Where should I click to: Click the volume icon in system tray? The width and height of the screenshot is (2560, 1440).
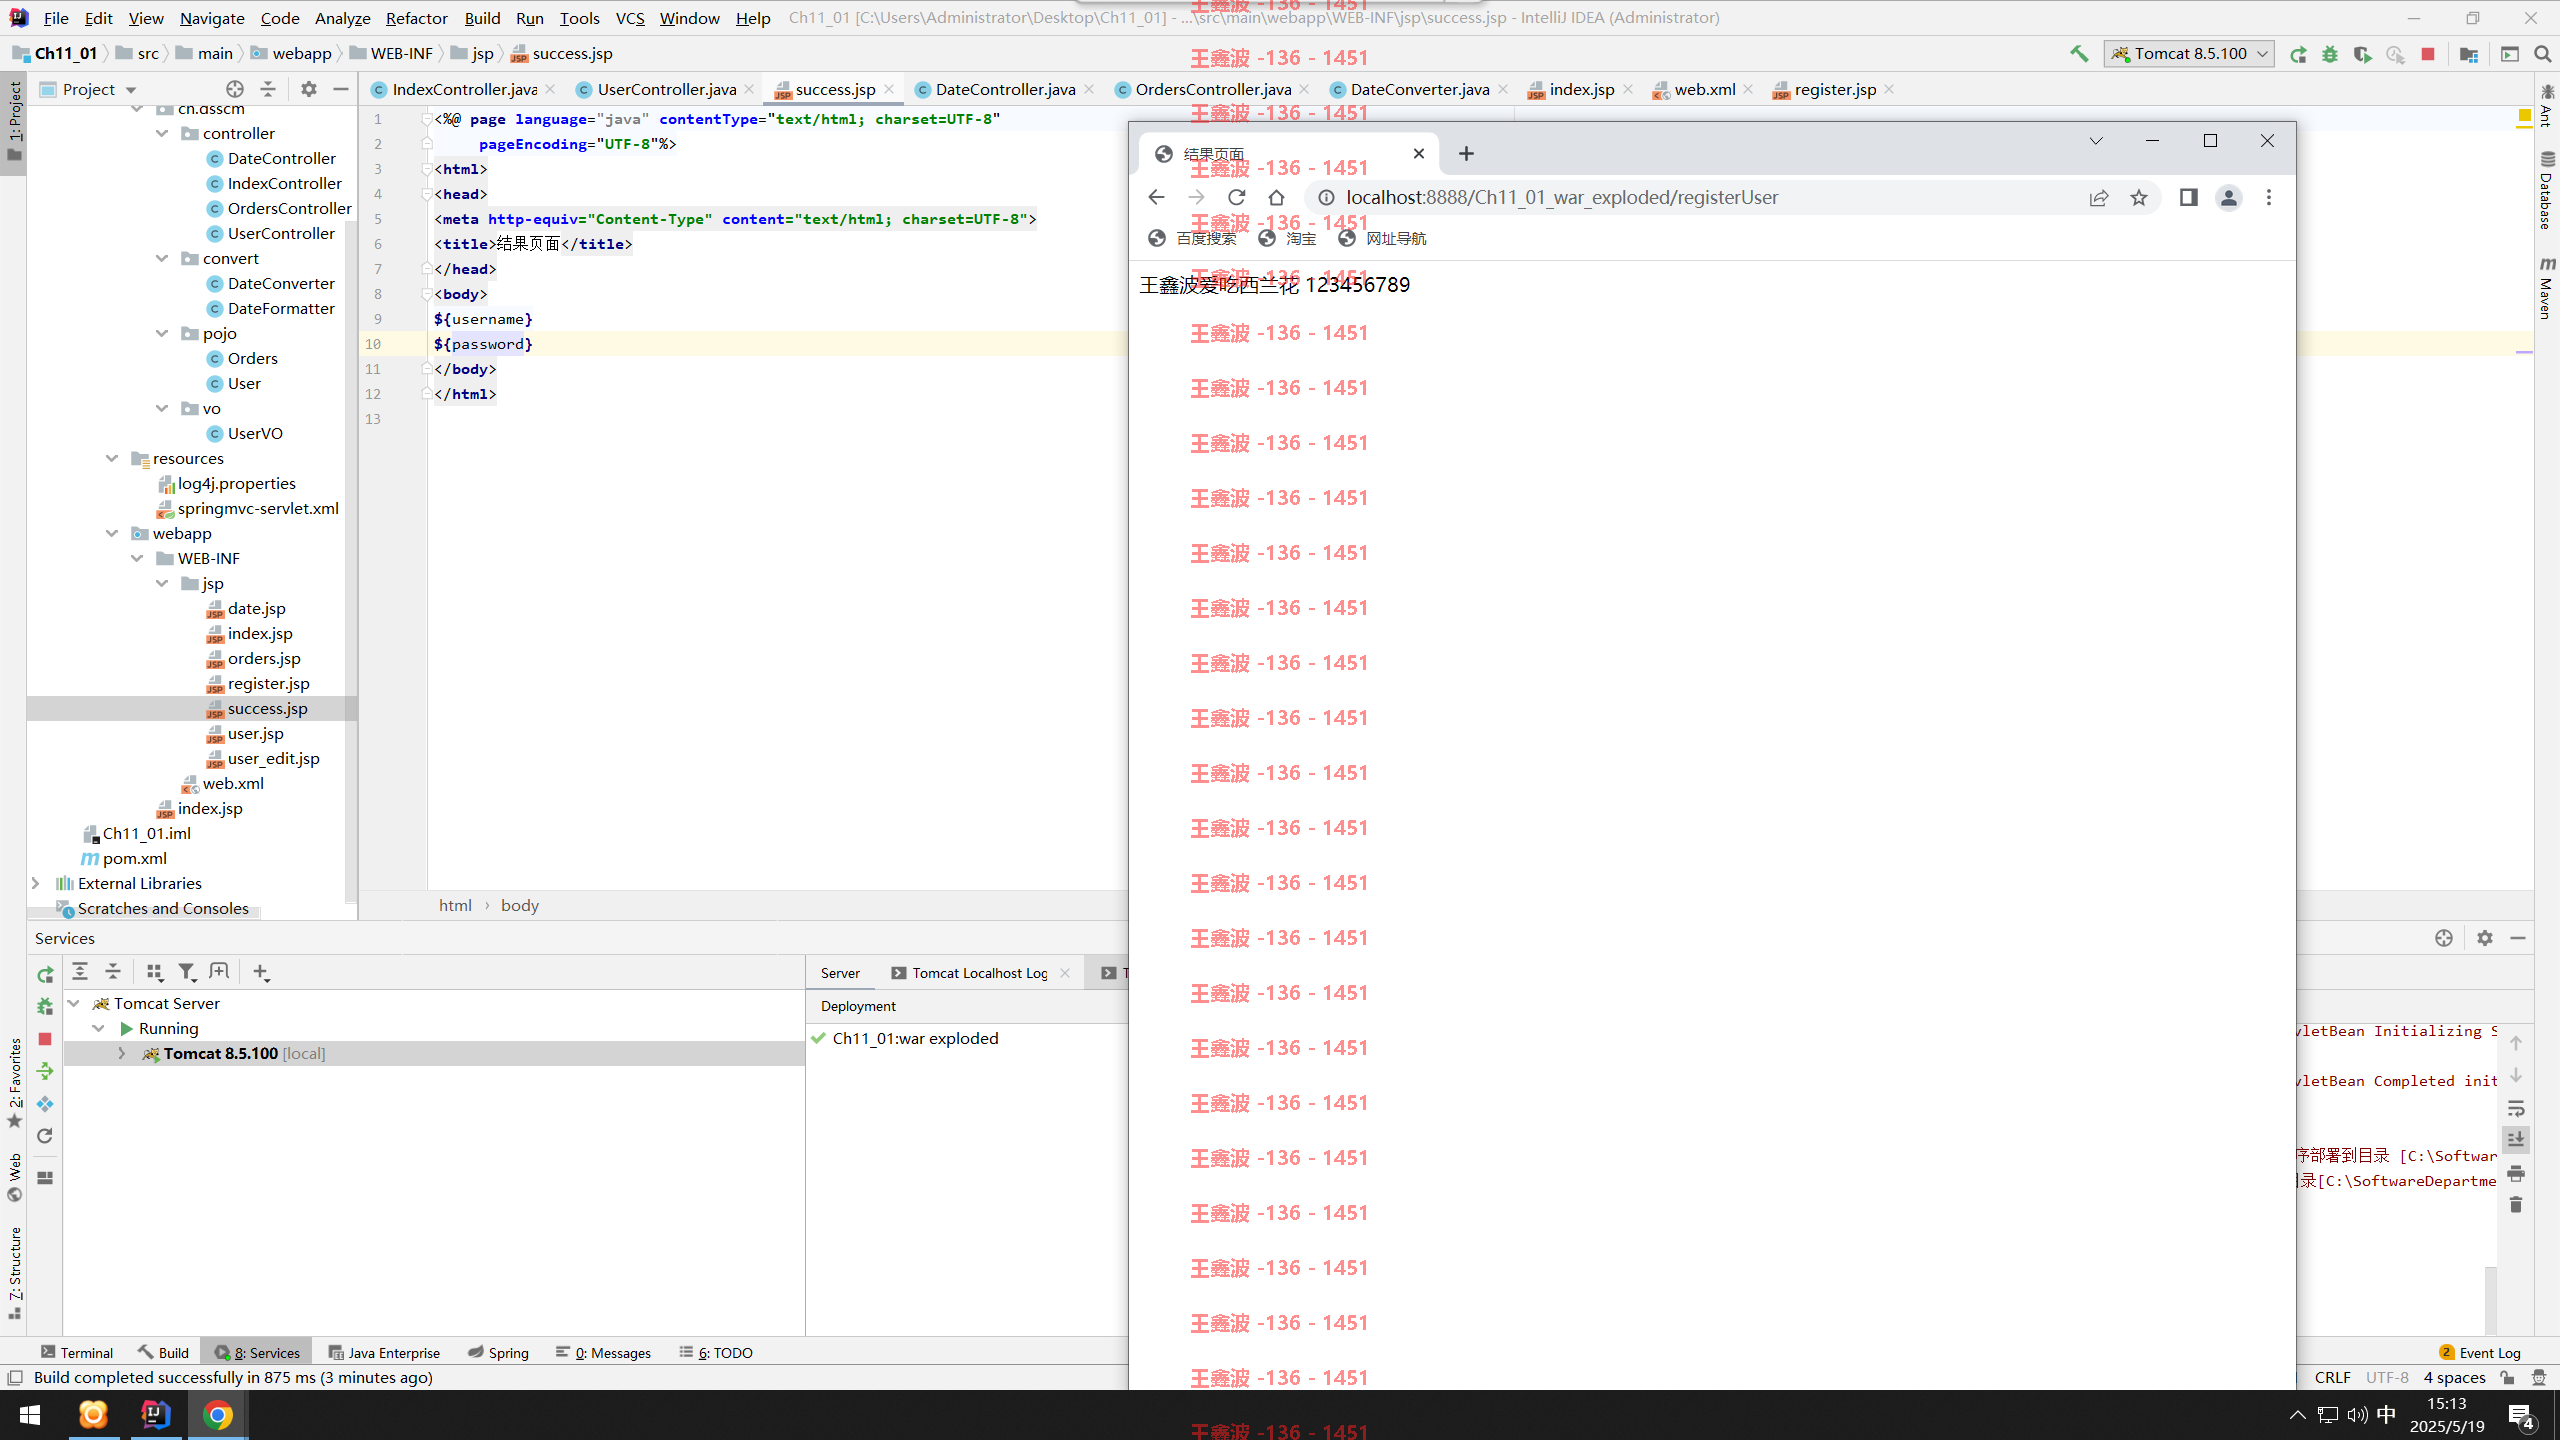pyautogui.click(x=2357, y=1414)
